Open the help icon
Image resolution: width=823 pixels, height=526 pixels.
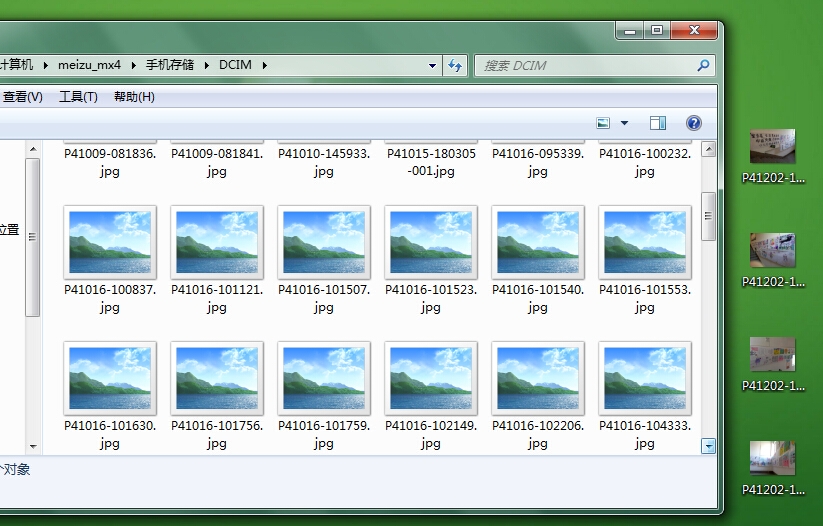coord(693,123)
